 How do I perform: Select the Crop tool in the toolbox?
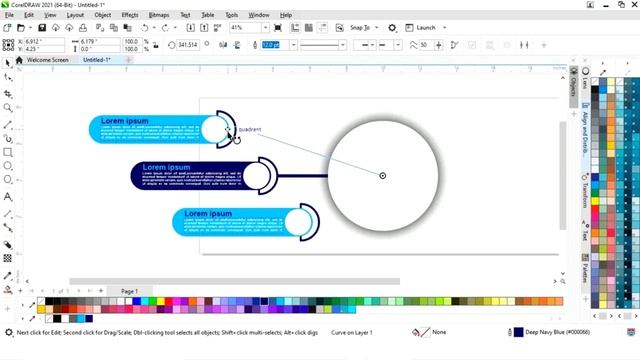point(7,94)
